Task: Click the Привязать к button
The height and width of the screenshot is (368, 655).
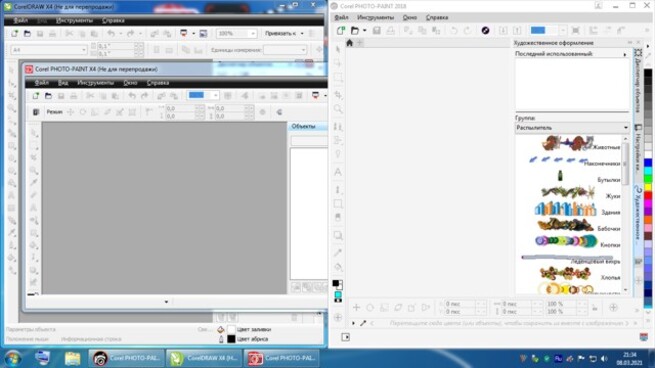Action: [284, 33]
